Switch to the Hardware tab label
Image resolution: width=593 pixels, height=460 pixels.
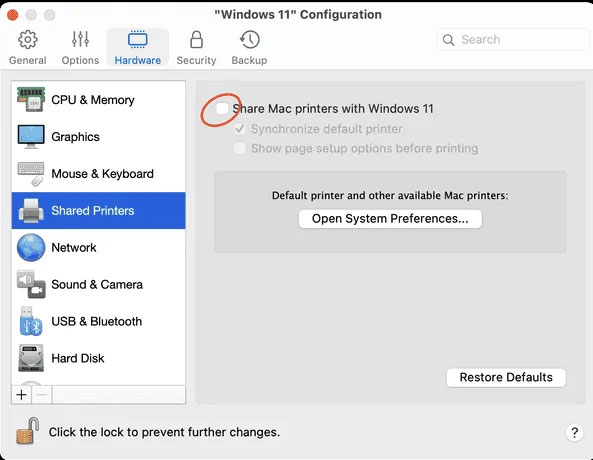(138, 60)
